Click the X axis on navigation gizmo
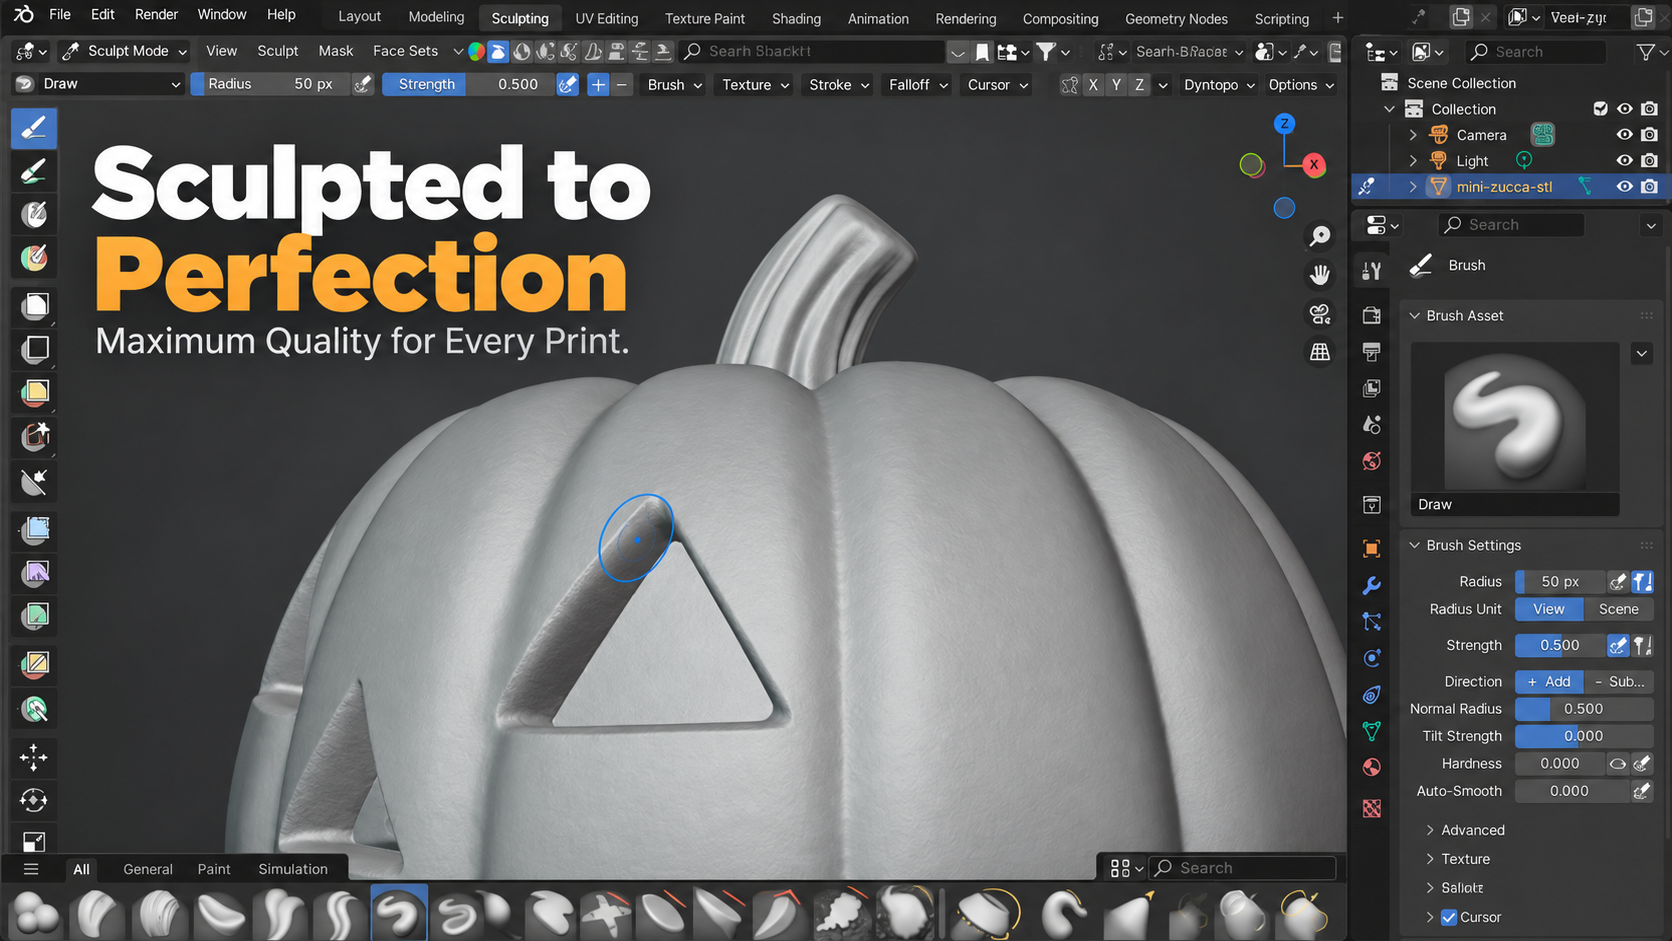The width and height of the screenshot is (1672, 941). tap(1314, 164)
